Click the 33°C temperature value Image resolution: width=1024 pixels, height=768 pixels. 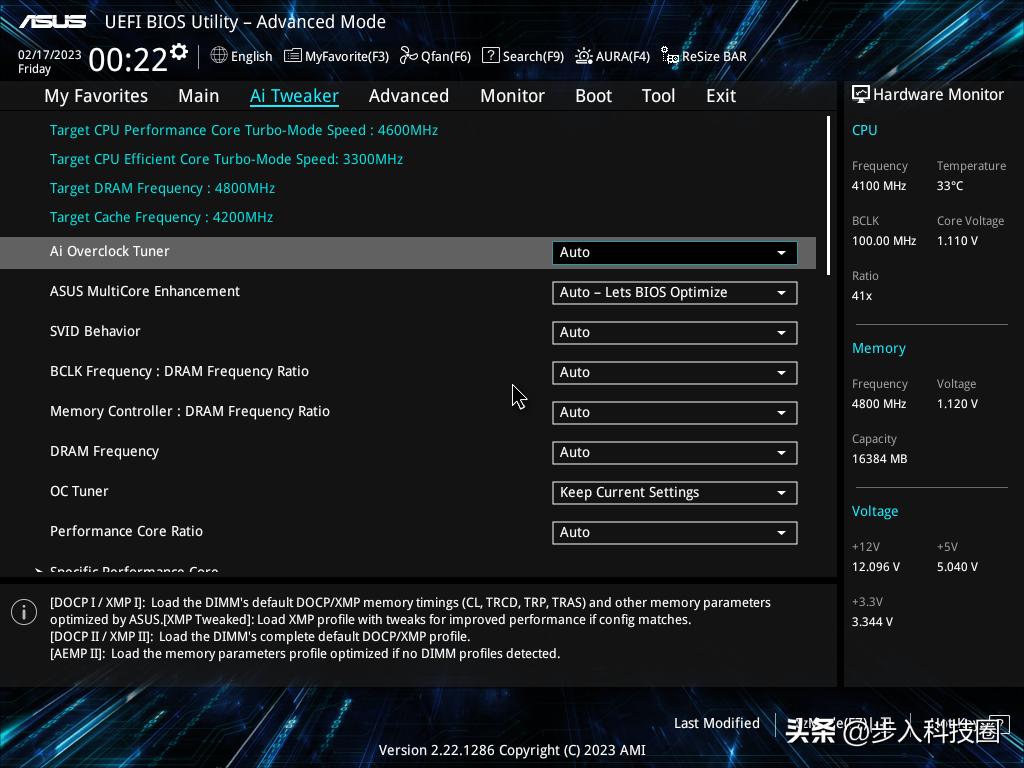[x=950, y=186]
